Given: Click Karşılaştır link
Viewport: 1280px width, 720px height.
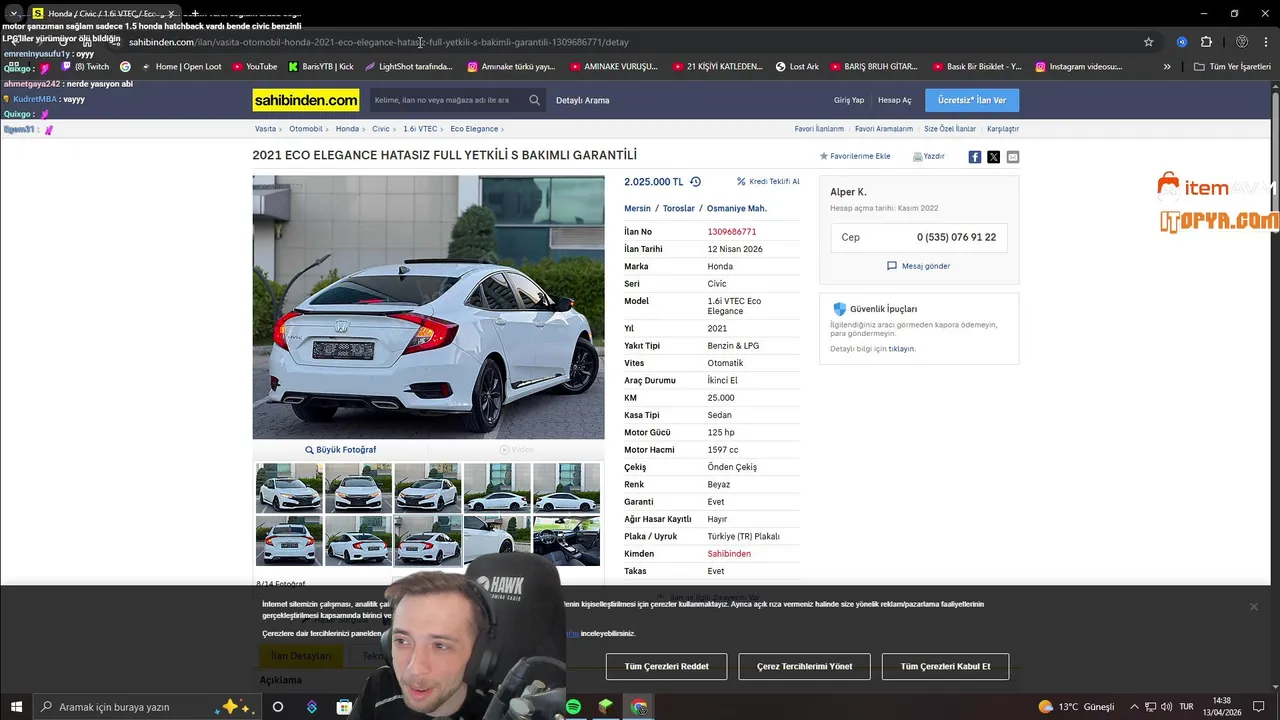Looking at the screenshot, I should [1003, 129].
